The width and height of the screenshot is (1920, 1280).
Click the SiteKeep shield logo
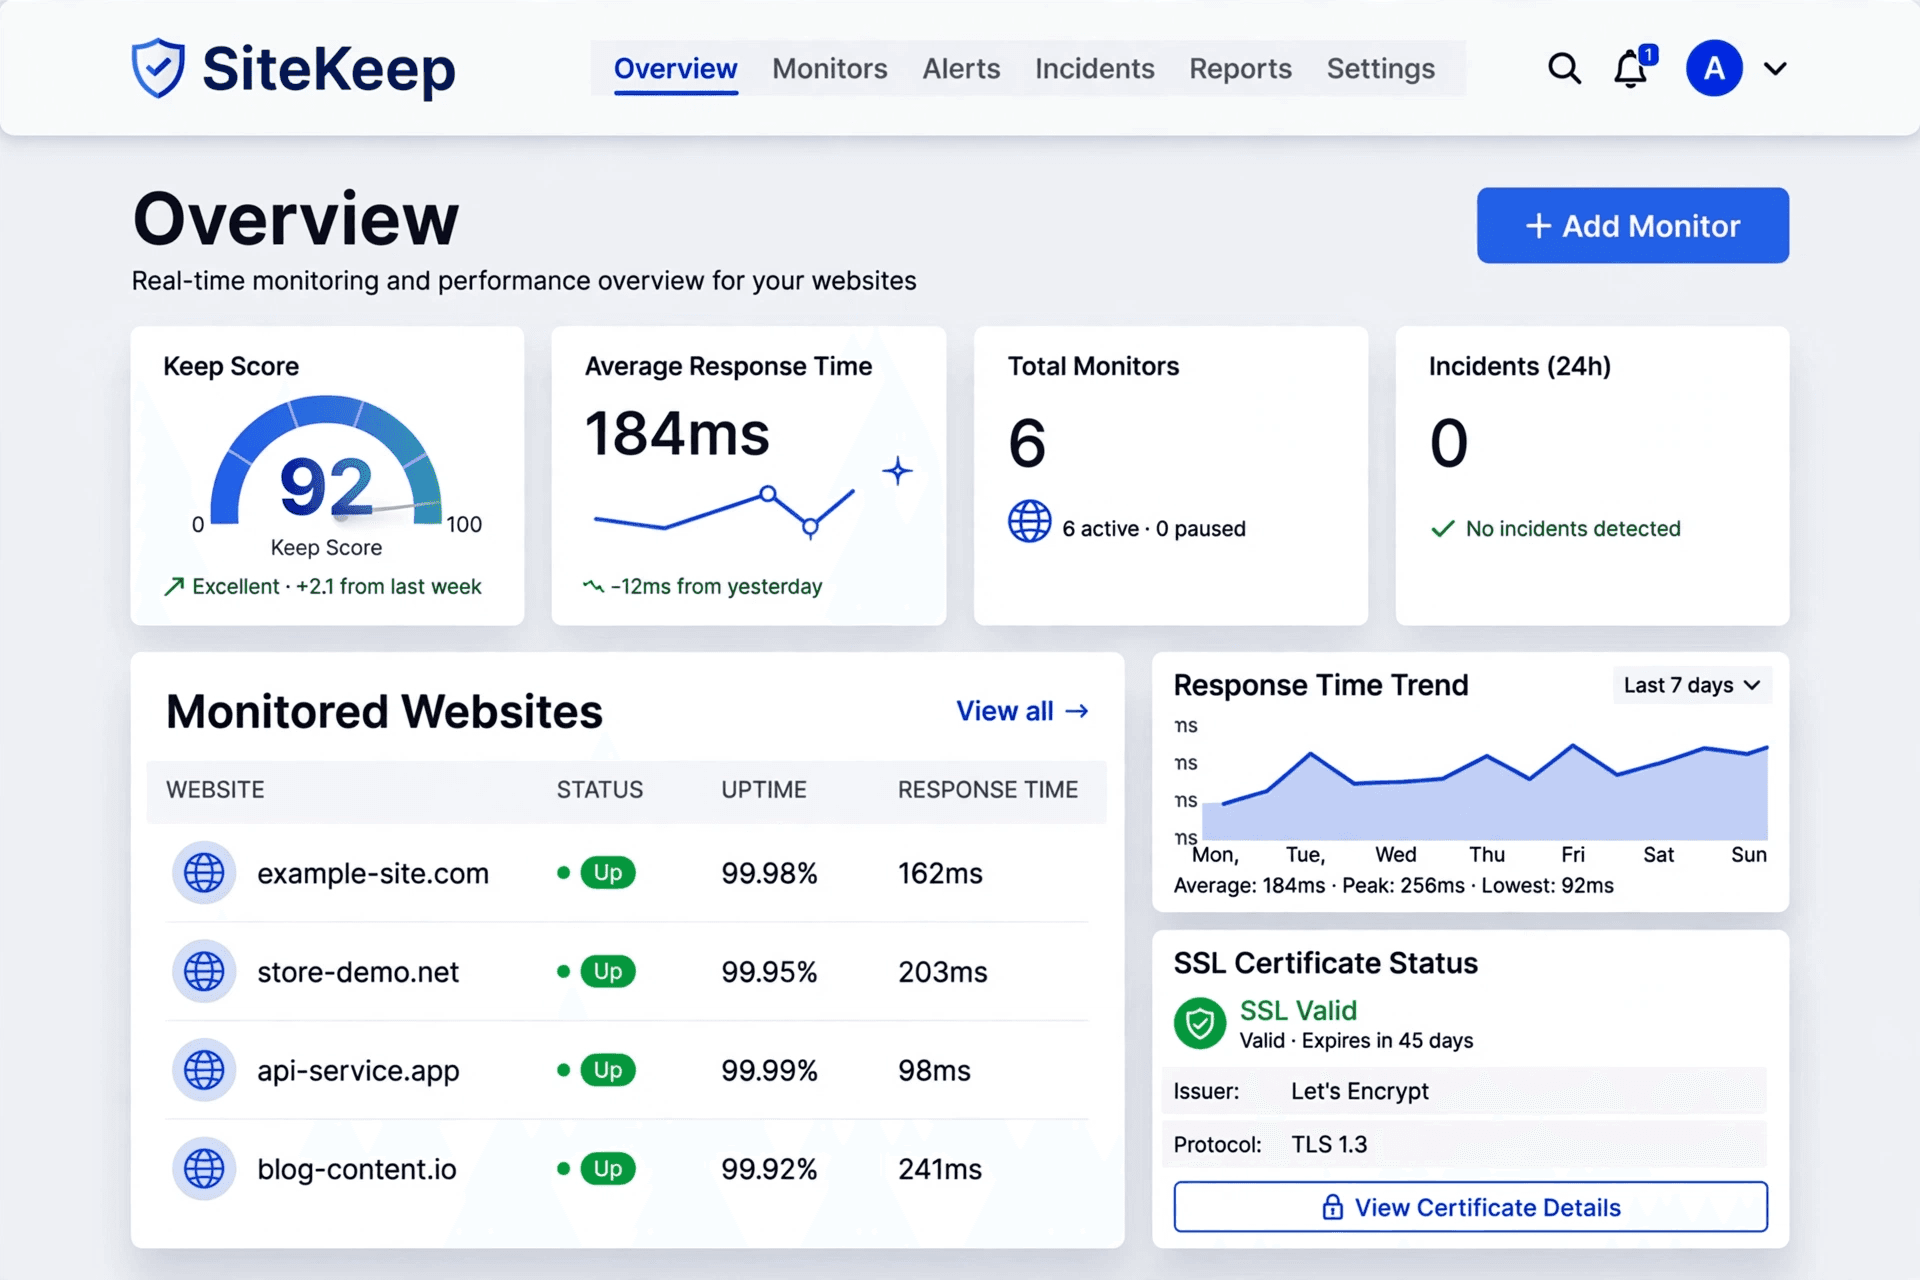(158, 68)
